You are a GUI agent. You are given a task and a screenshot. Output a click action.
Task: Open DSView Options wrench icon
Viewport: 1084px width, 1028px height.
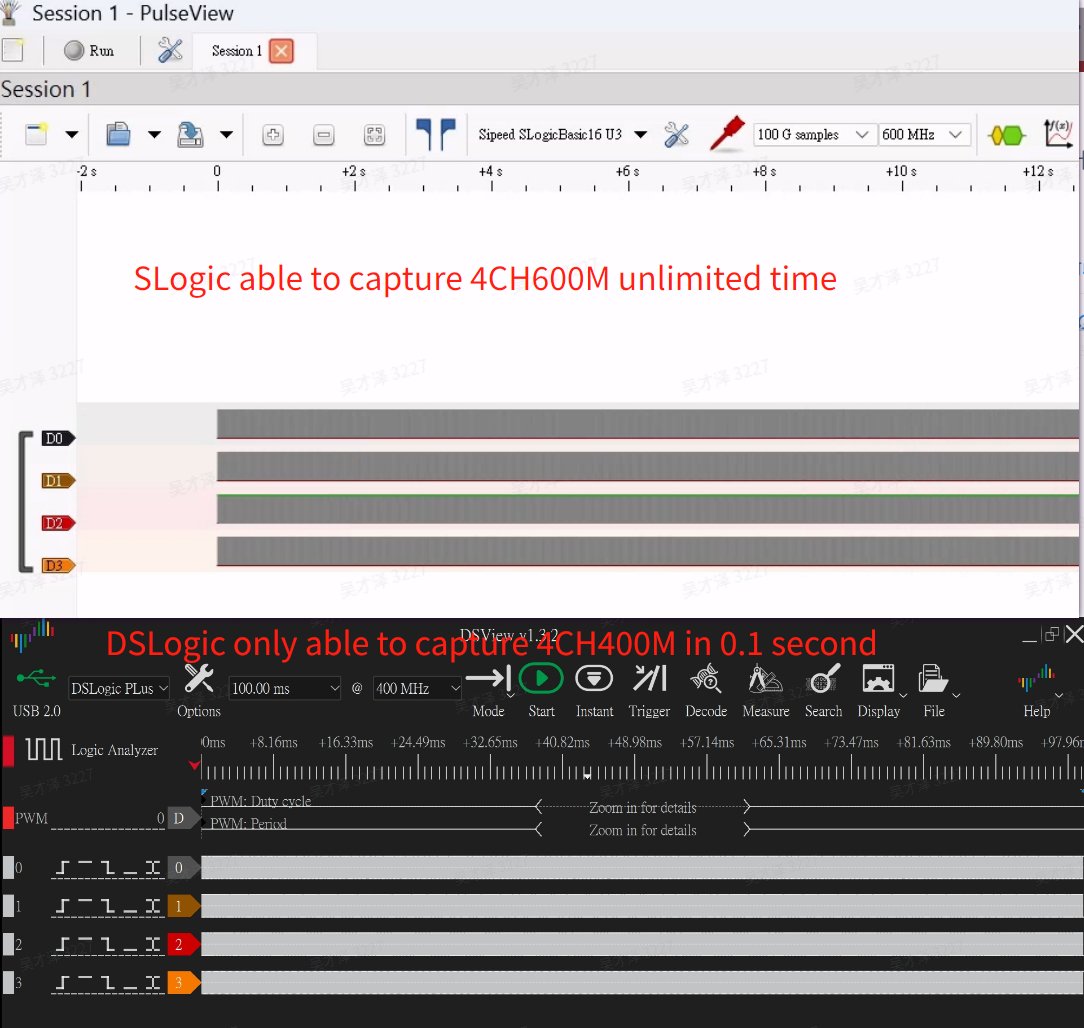198,679
